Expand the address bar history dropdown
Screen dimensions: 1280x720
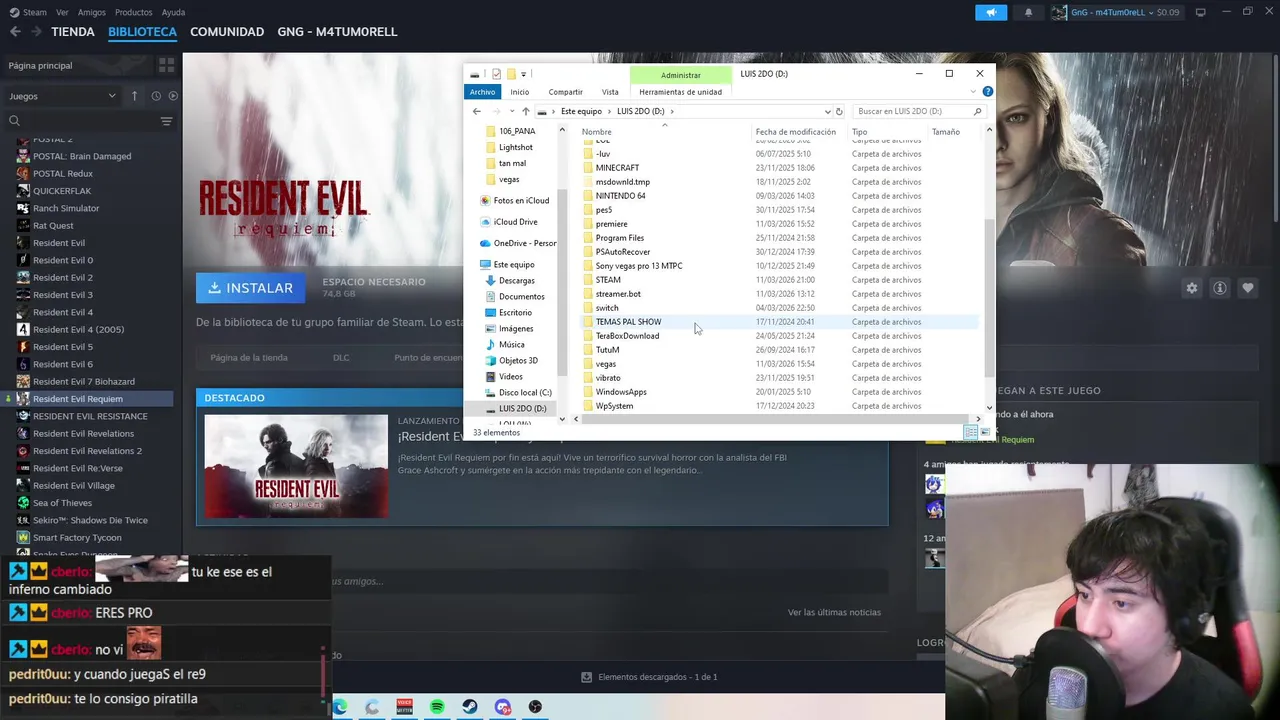827,111
